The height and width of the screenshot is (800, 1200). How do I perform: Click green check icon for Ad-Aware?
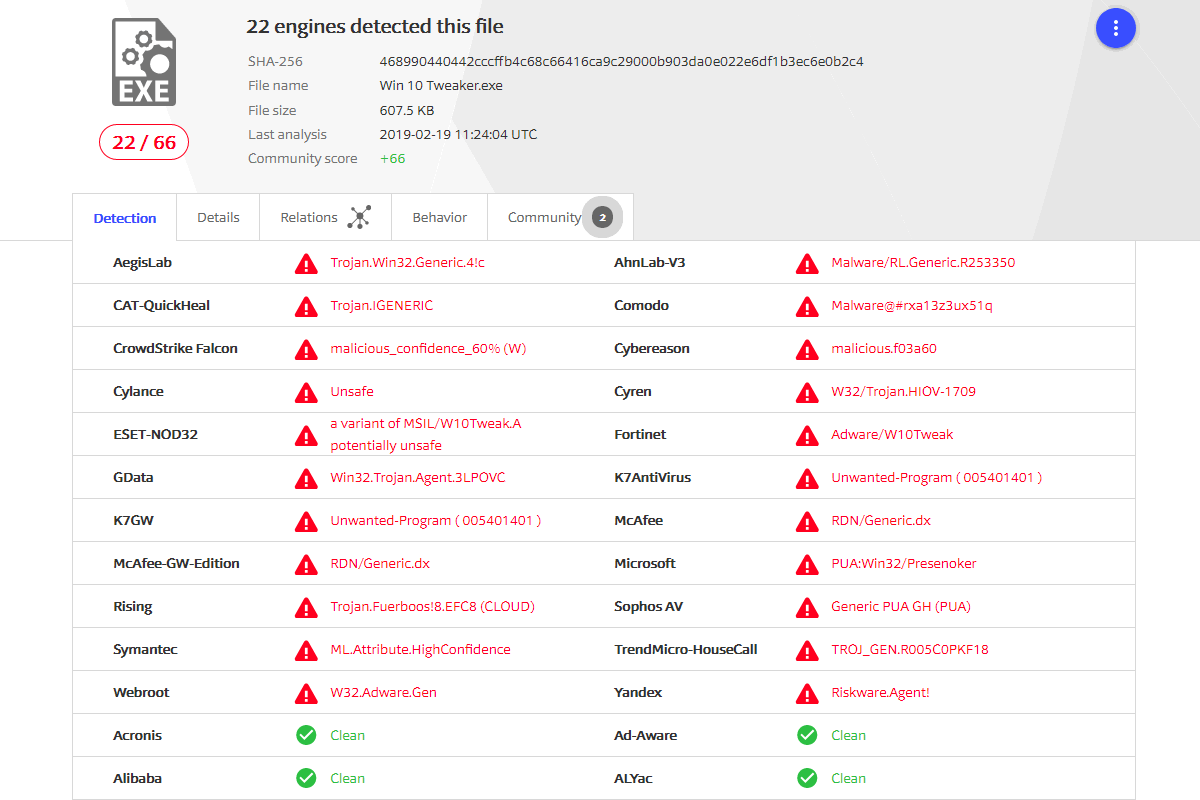point(807,735)
